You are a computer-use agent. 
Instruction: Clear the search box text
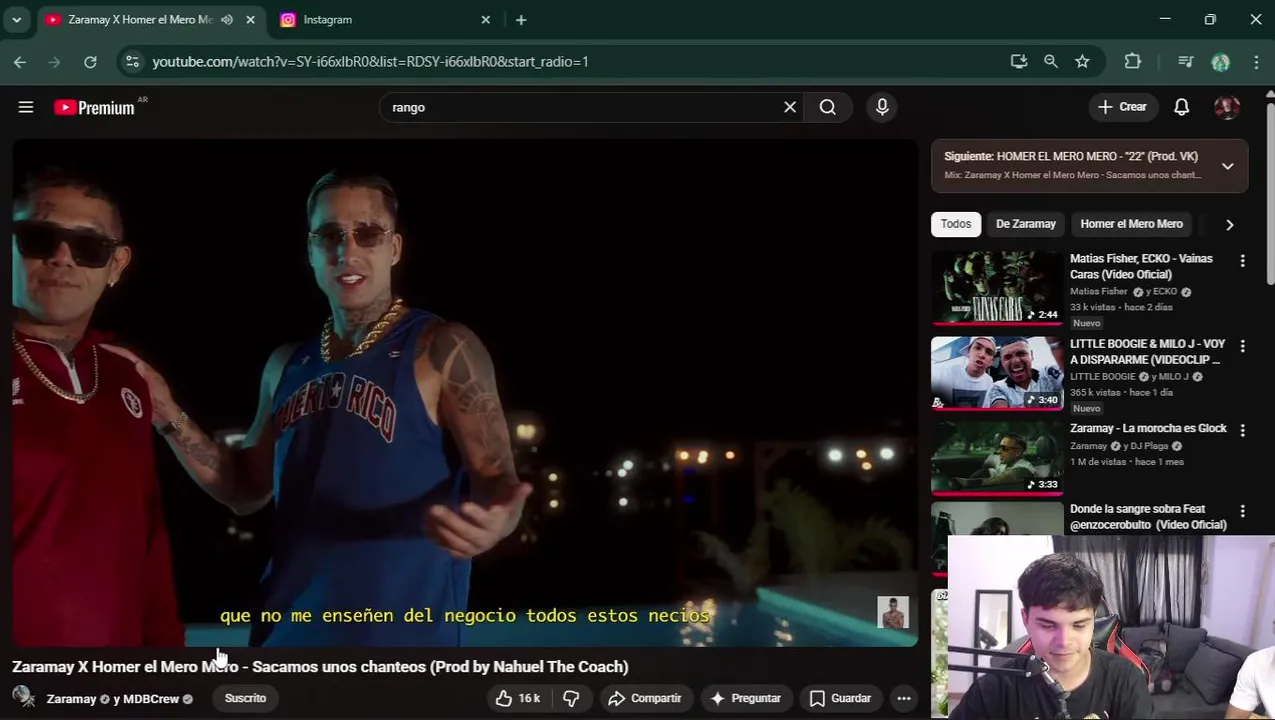coord(790,107)
